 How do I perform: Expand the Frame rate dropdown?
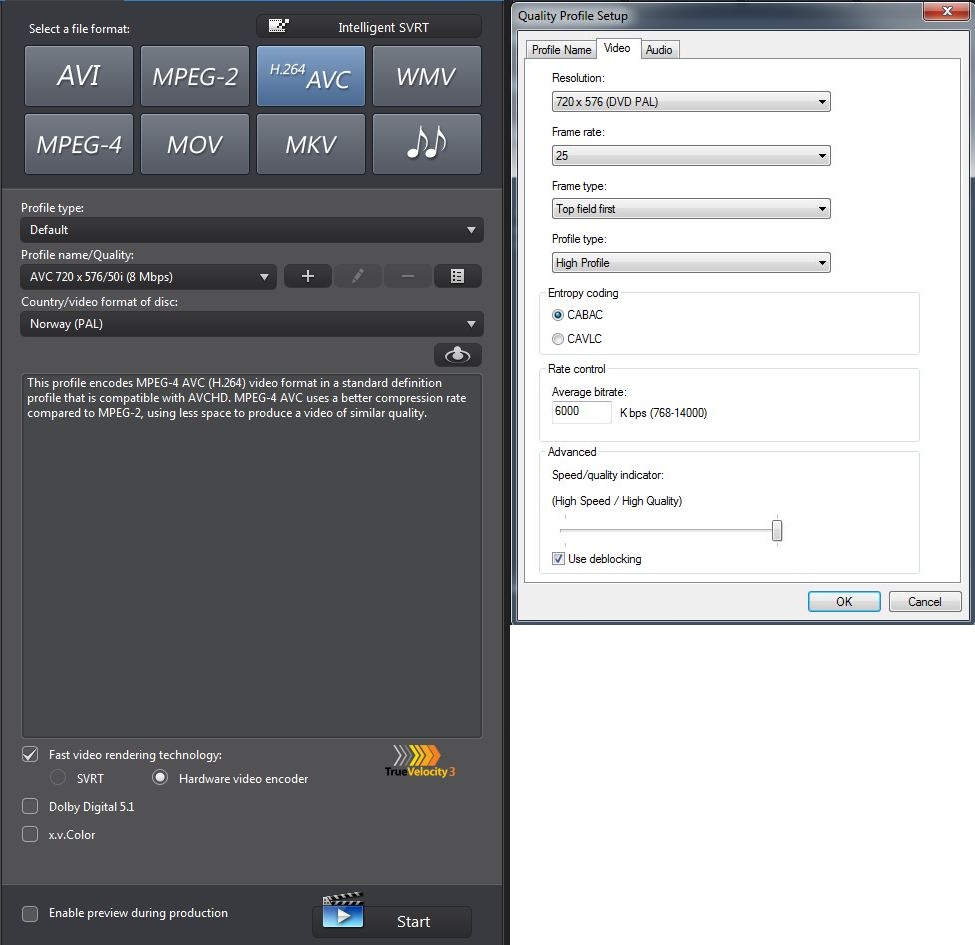[691, 155]
